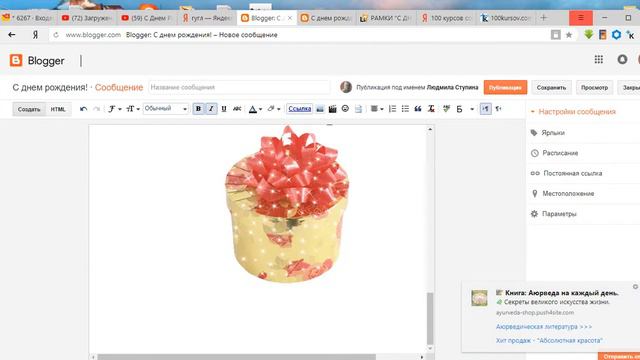Open the font size dropdown

coord(133,109)
